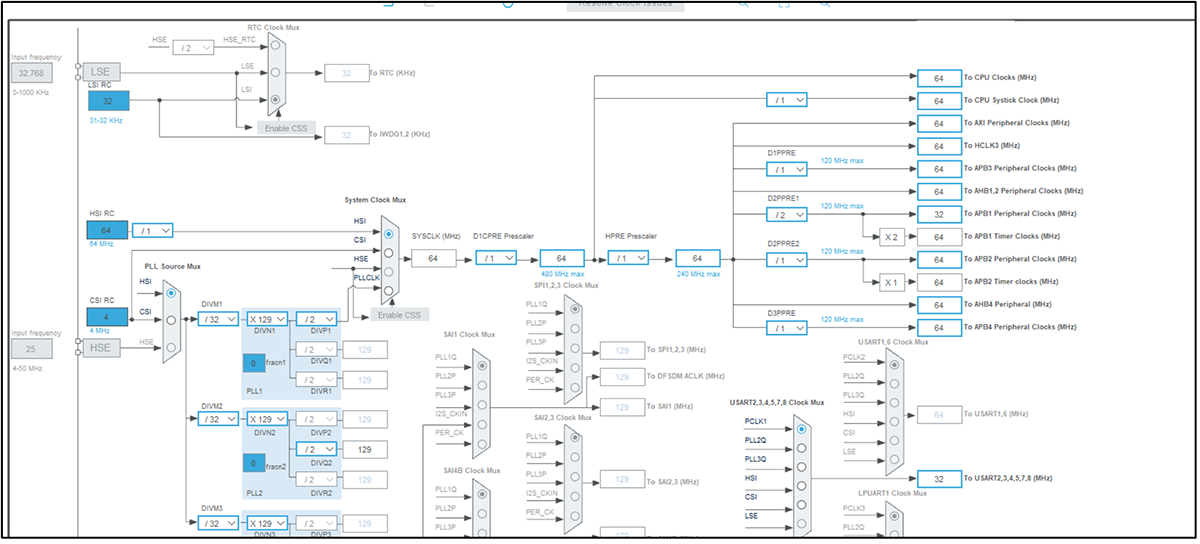The height and width of the screenshot is (544, 1200).
Task: Open the CPU Systick Clock divider dropdown
Action: [787, 100]
